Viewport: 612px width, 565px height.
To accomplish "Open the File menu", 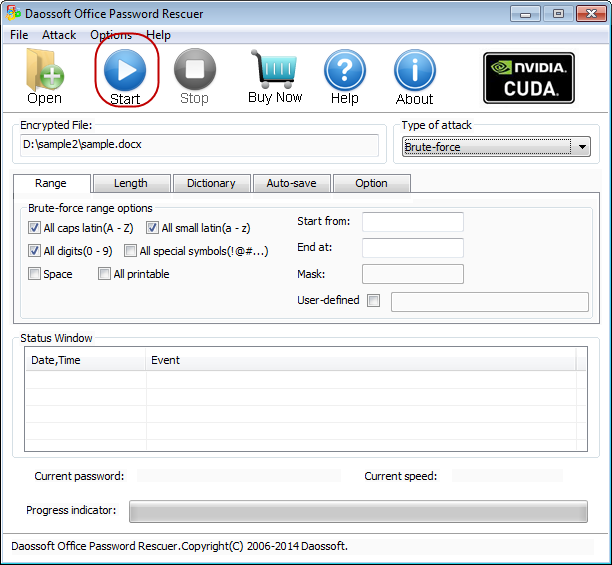I will tap(19, 35).
